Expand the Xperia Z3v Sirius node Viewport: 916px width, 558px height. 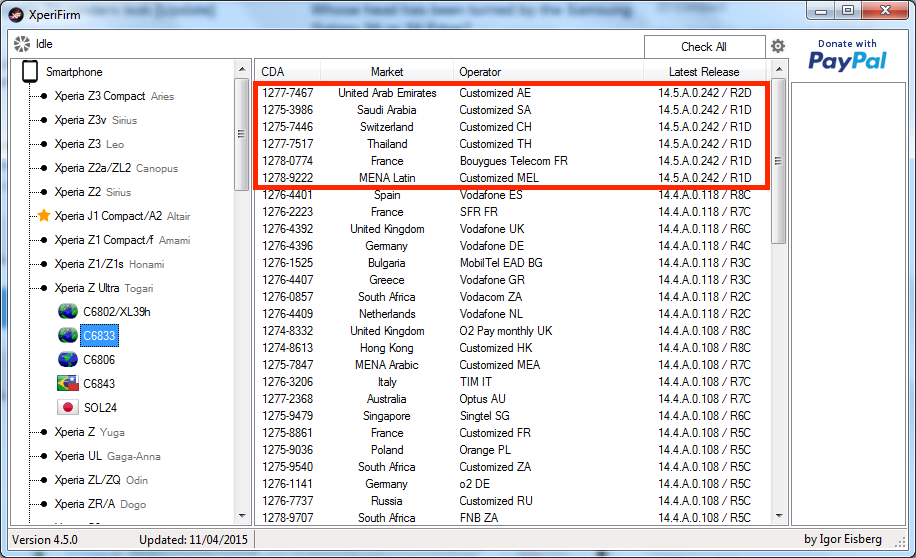[x=44, y=120]
